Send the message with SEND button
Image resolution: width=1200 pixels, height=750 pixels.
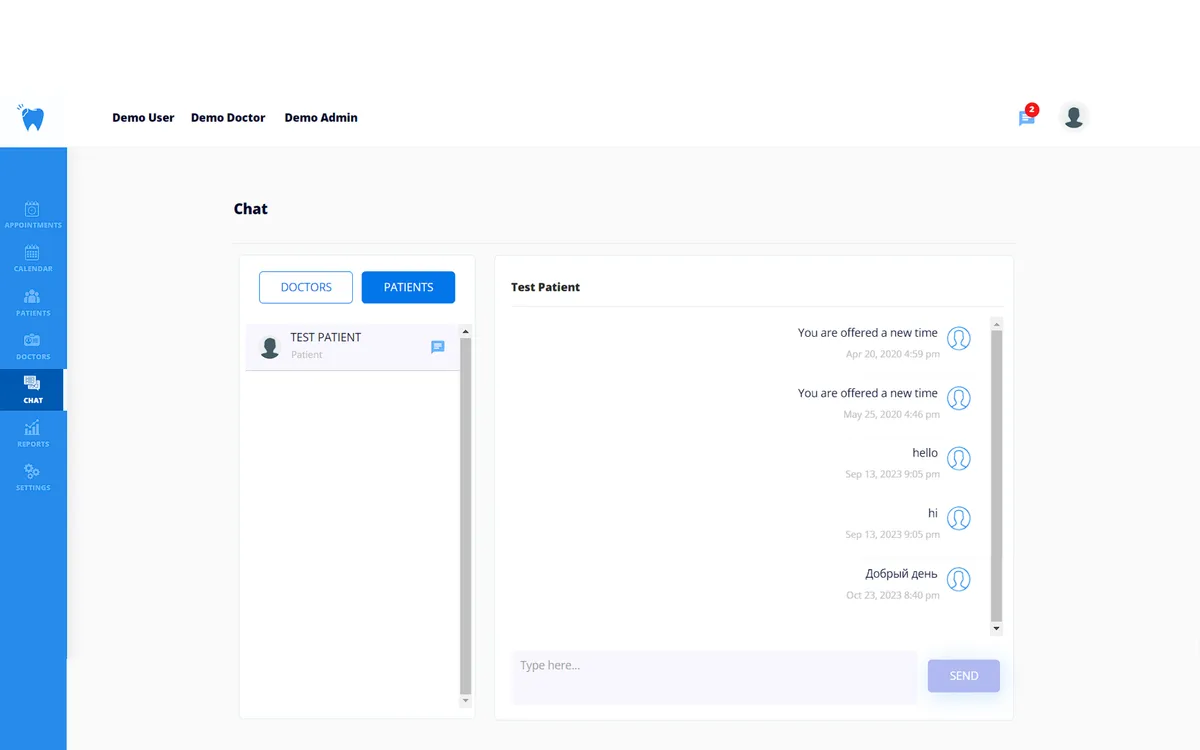point(964,676)
